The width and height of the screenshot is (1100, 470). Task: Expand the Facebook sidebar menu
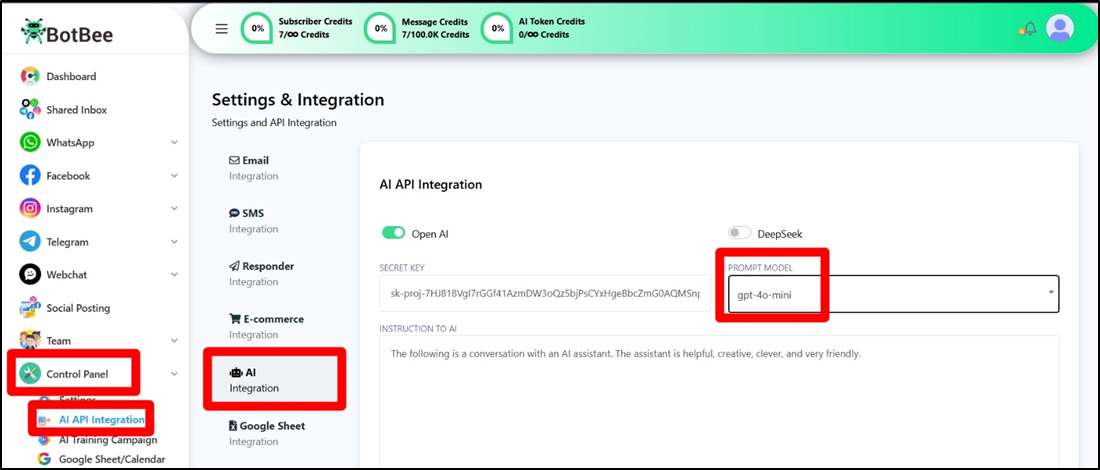(174, 176)
